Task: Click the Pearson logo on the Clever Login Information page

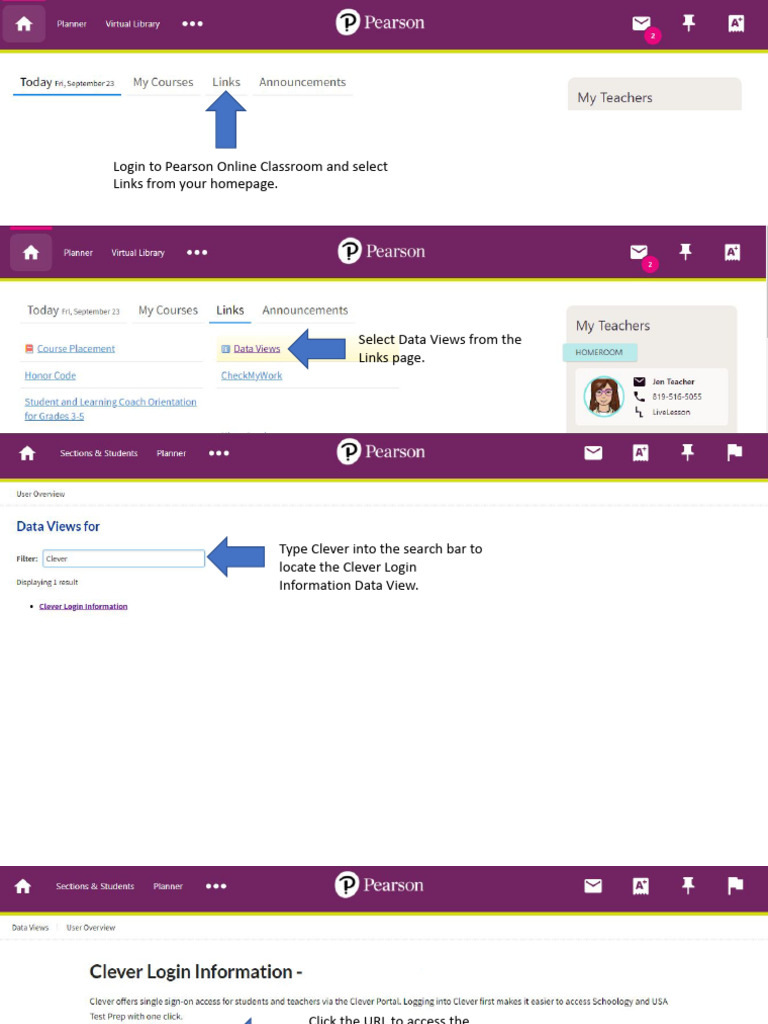Action: pos(379,885)
